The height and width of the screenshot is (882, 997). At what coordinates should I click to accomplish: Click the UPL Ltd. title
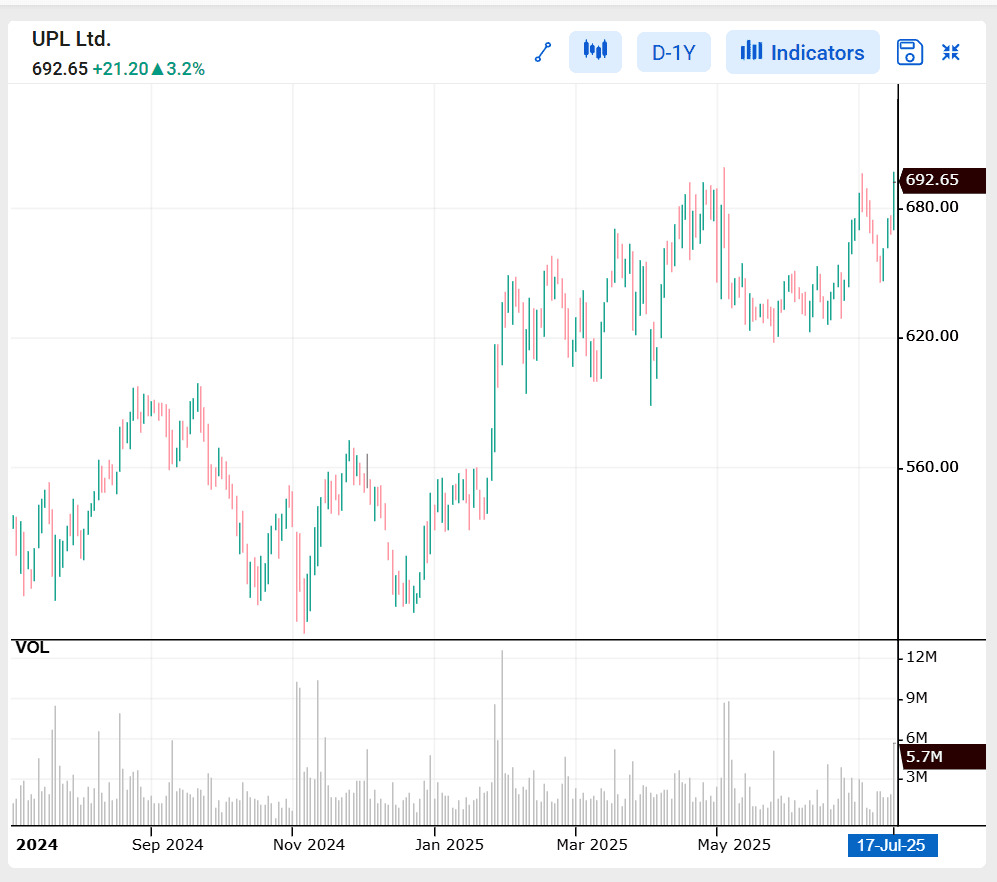click(71, 39)
